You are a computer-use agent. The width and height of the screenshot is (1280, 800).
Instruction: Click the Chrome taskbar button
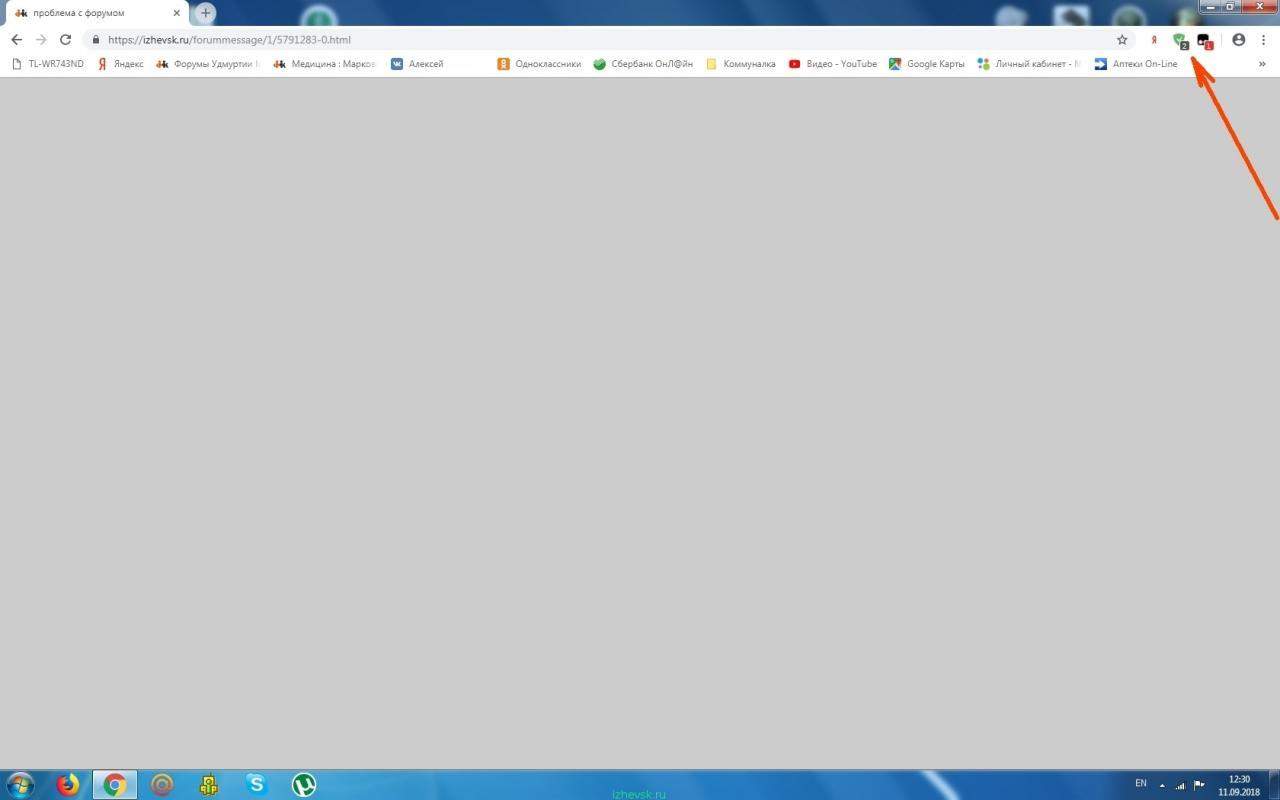(115, 785)
